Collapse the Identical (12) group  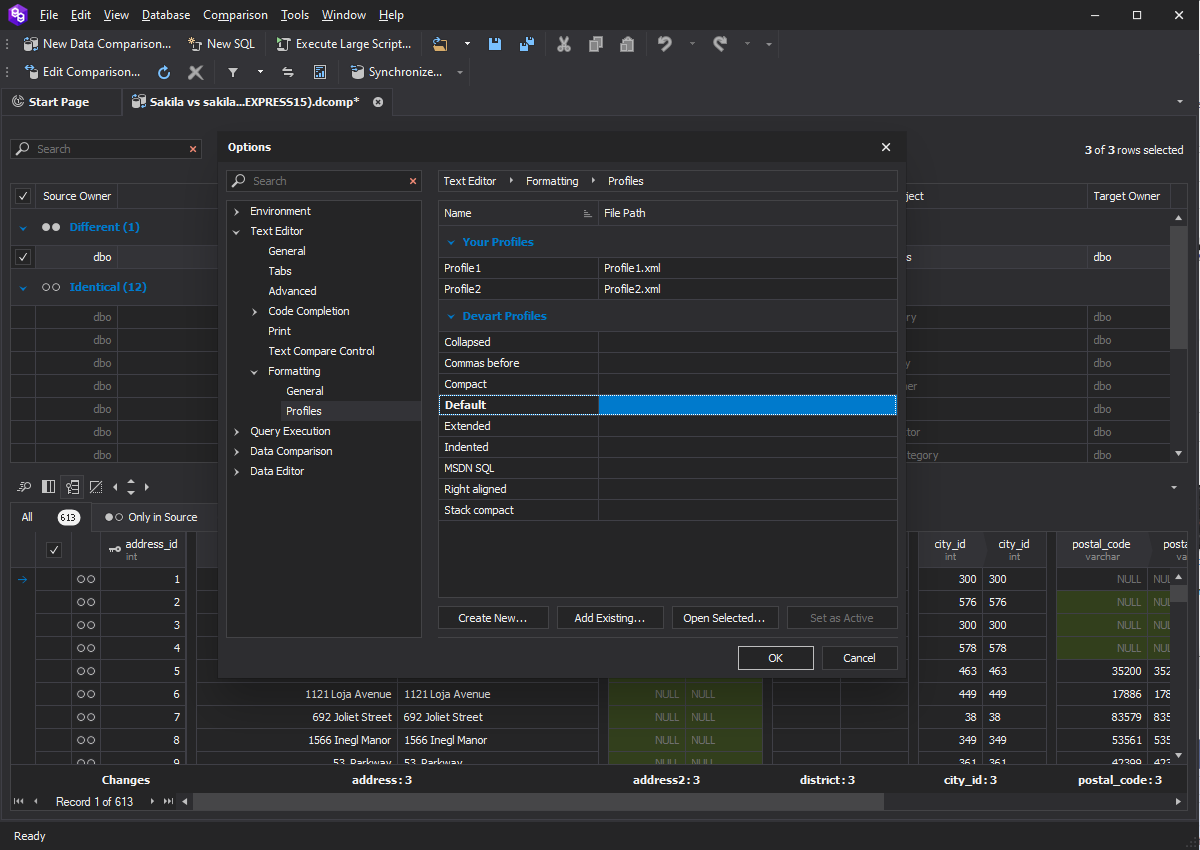(x=22, y=287)
